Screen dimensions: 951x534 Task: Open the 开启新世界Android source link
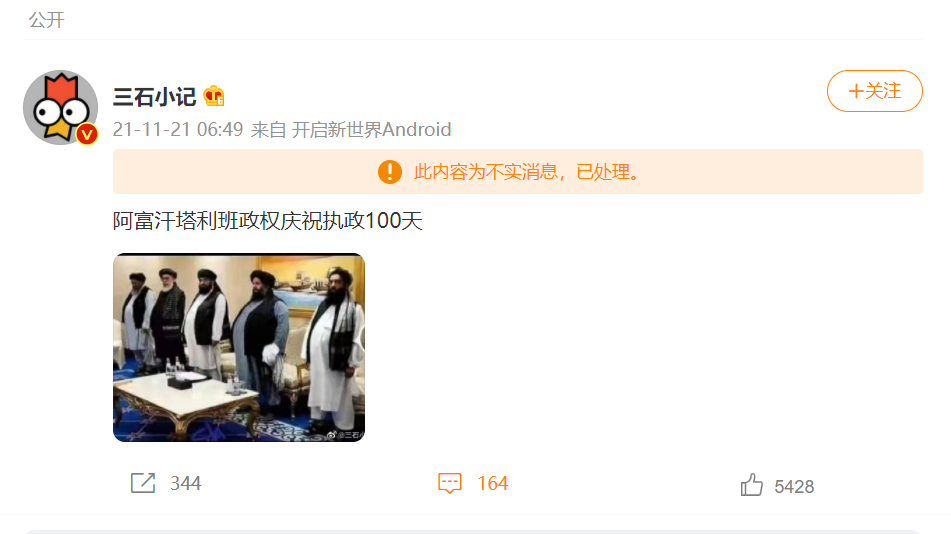[371, 129]
